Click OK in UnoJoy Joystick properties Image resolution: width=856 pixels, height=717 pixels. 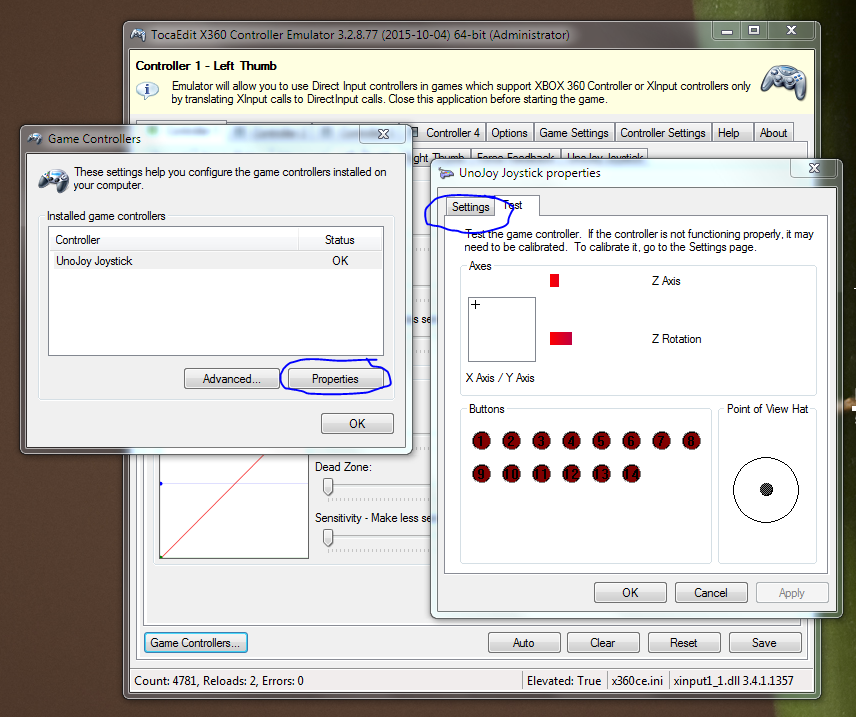tap(630, 592)
